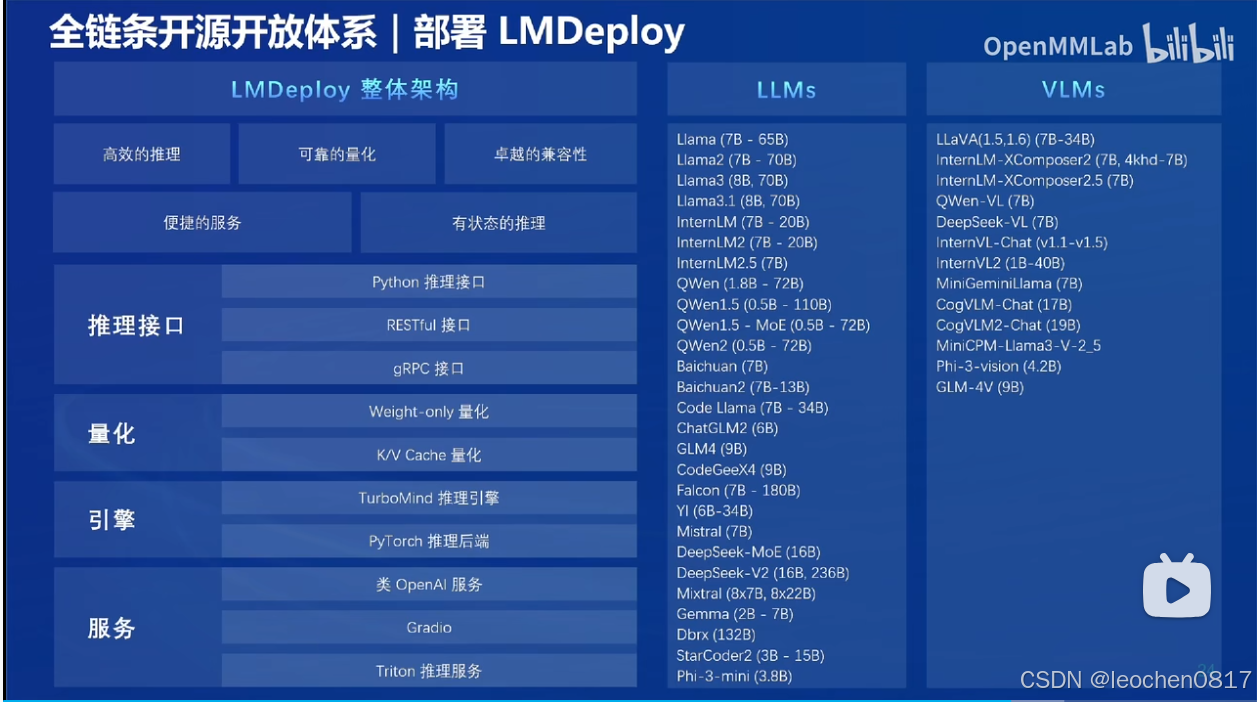Select the 'TurboMind 推理引擎' row
This screenshot has height=702, width=1257.
(x=429, y=497)
